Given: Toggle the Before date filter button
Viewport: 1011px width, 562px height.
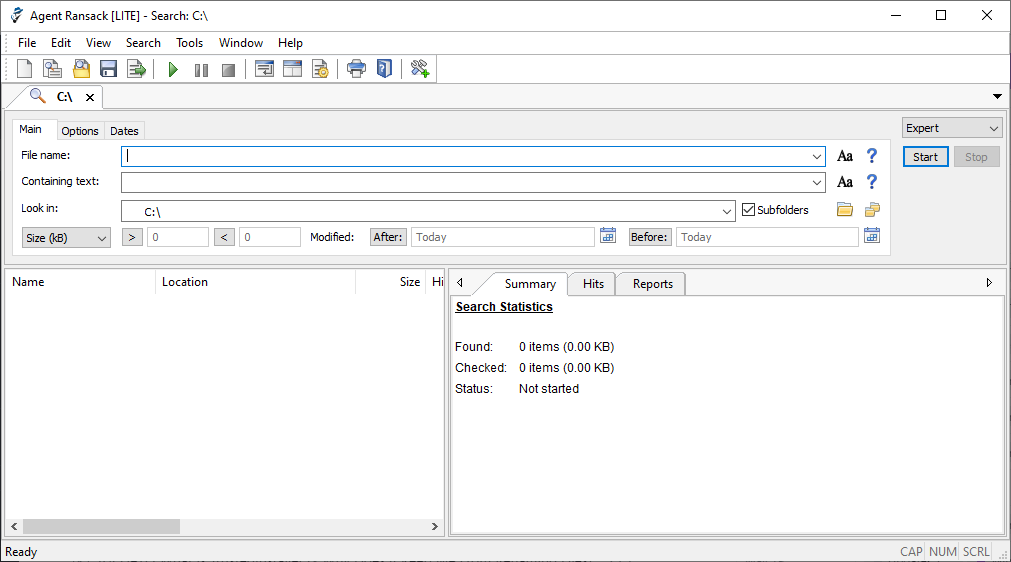Looking at the screenshot, I should 650,237.
